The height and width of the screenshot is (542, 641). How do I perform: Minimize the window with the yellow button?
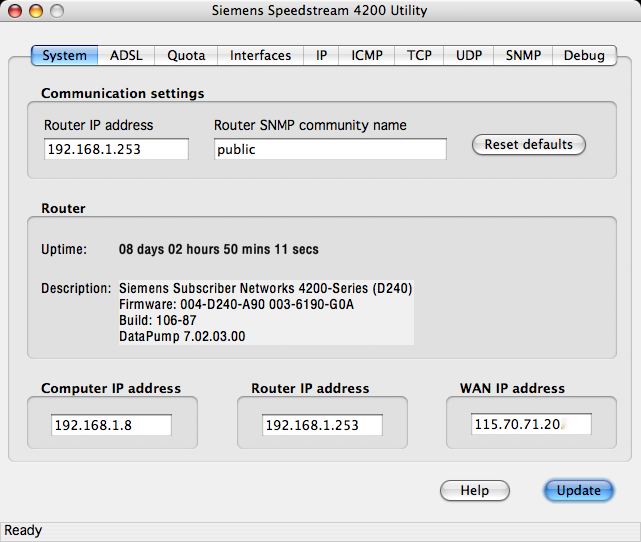point(36,11)
